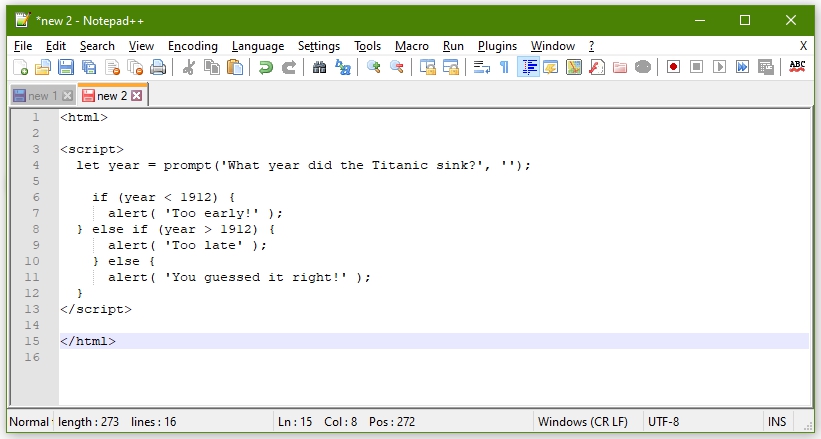Run macro multiple times icon
Screen dimensions: 821x439
pos(742,67)
